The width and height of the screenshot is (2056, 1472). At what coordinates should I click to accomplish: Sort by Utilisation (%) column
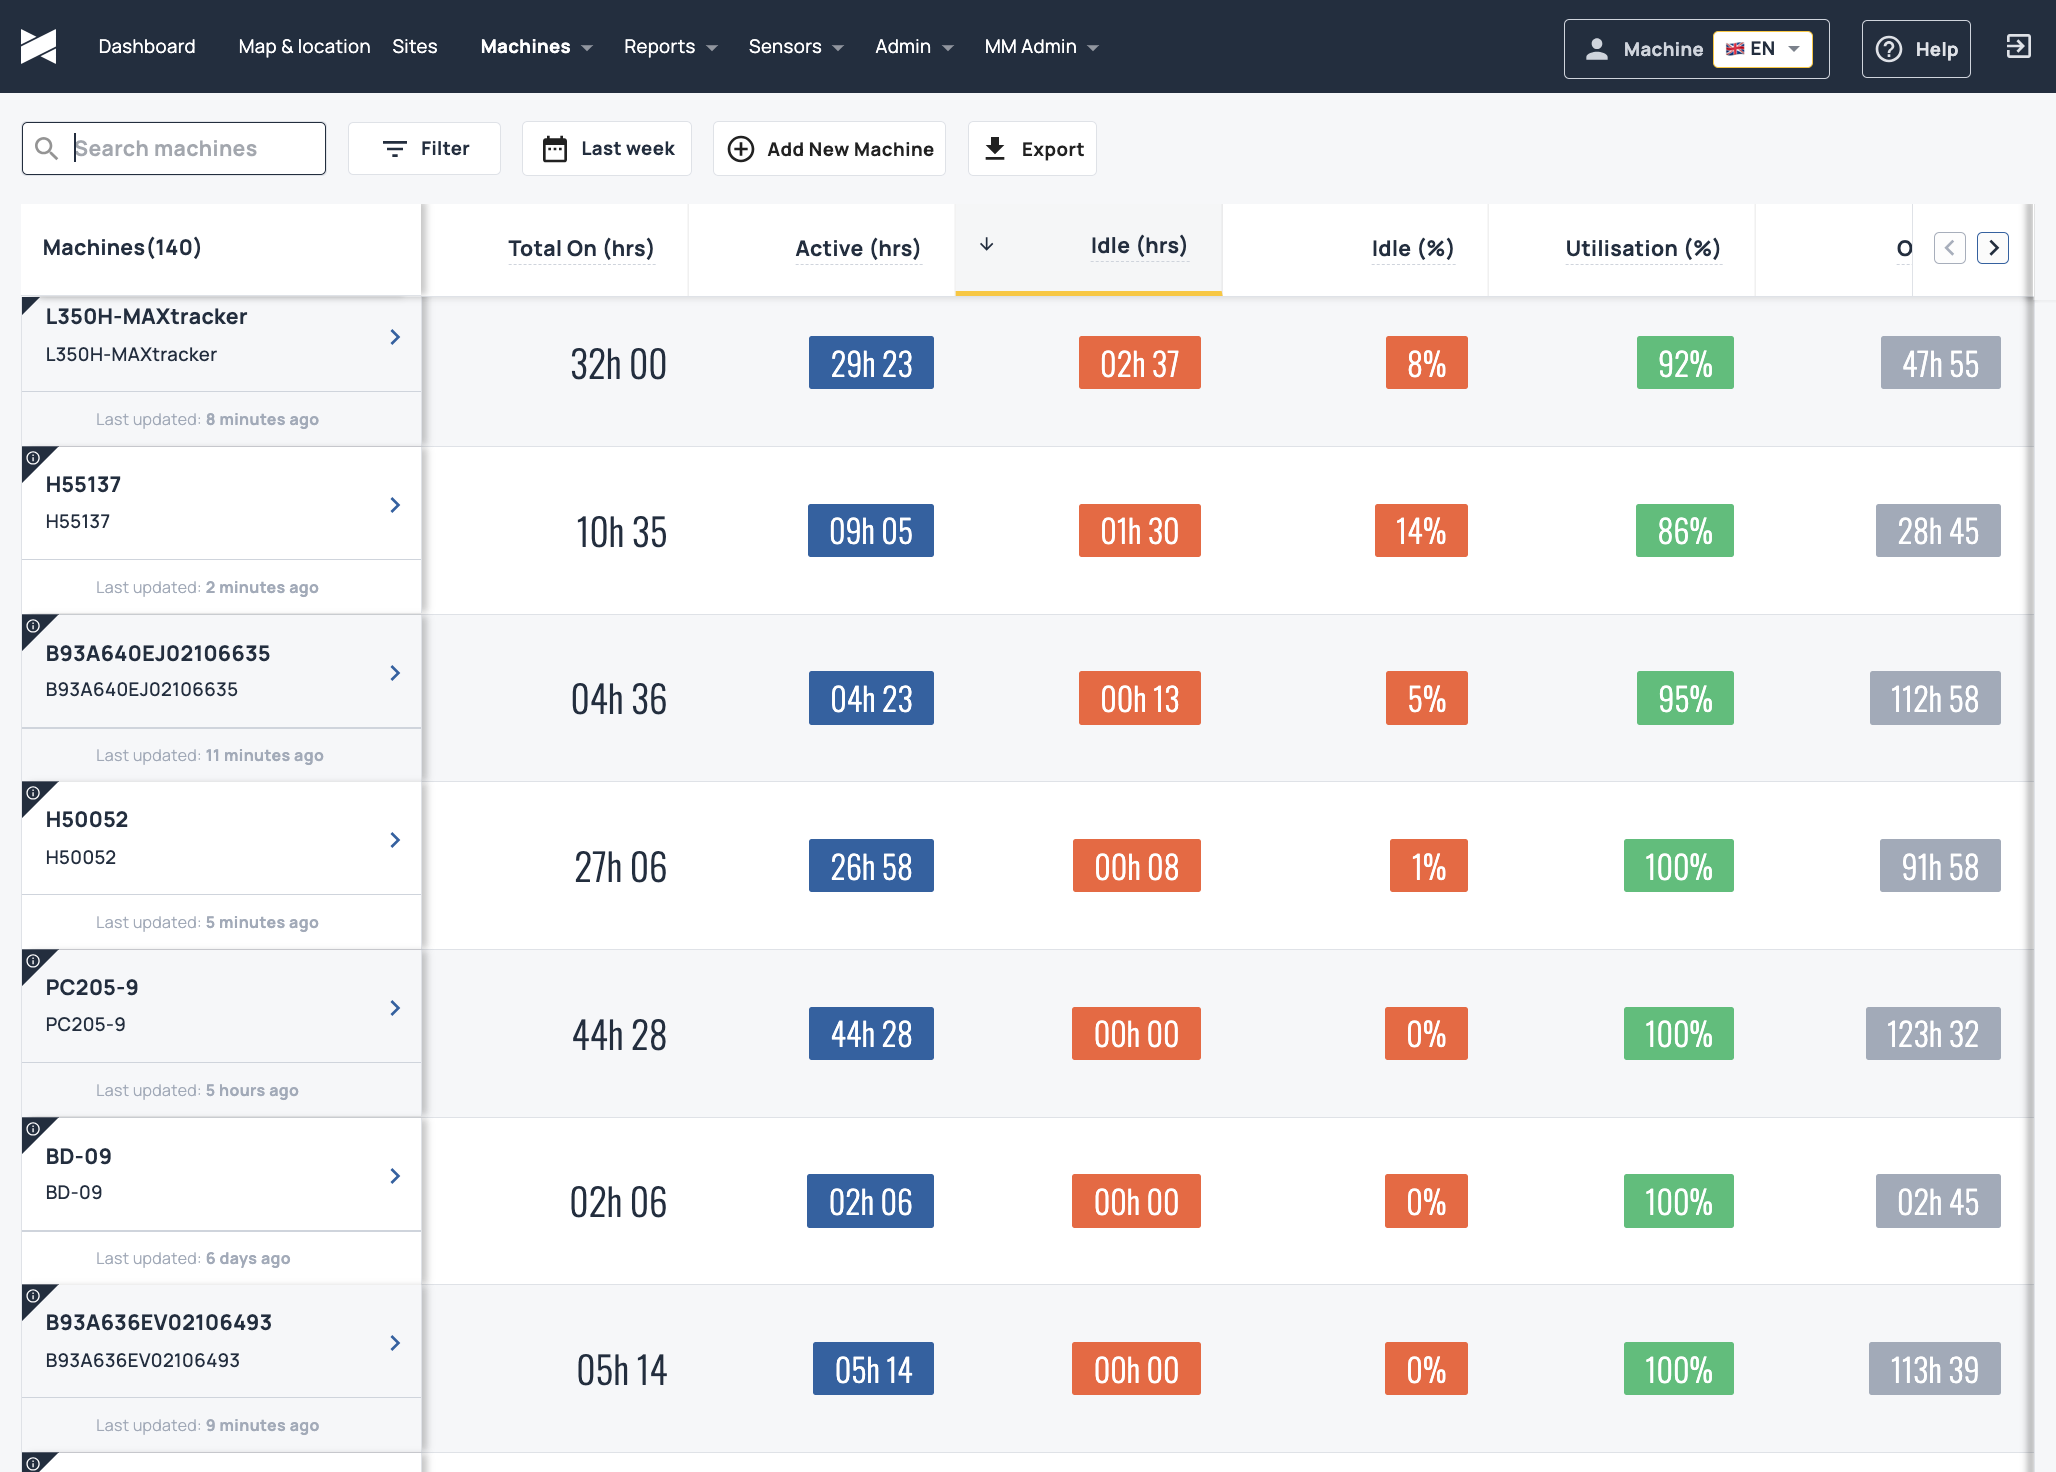(x=1642, y=248)
